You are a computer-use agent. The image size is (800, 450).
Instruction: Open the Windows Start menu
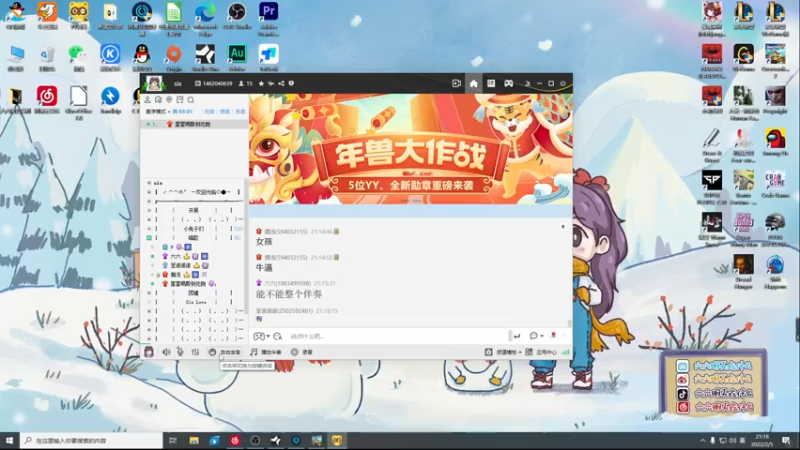tap(9, 440)
